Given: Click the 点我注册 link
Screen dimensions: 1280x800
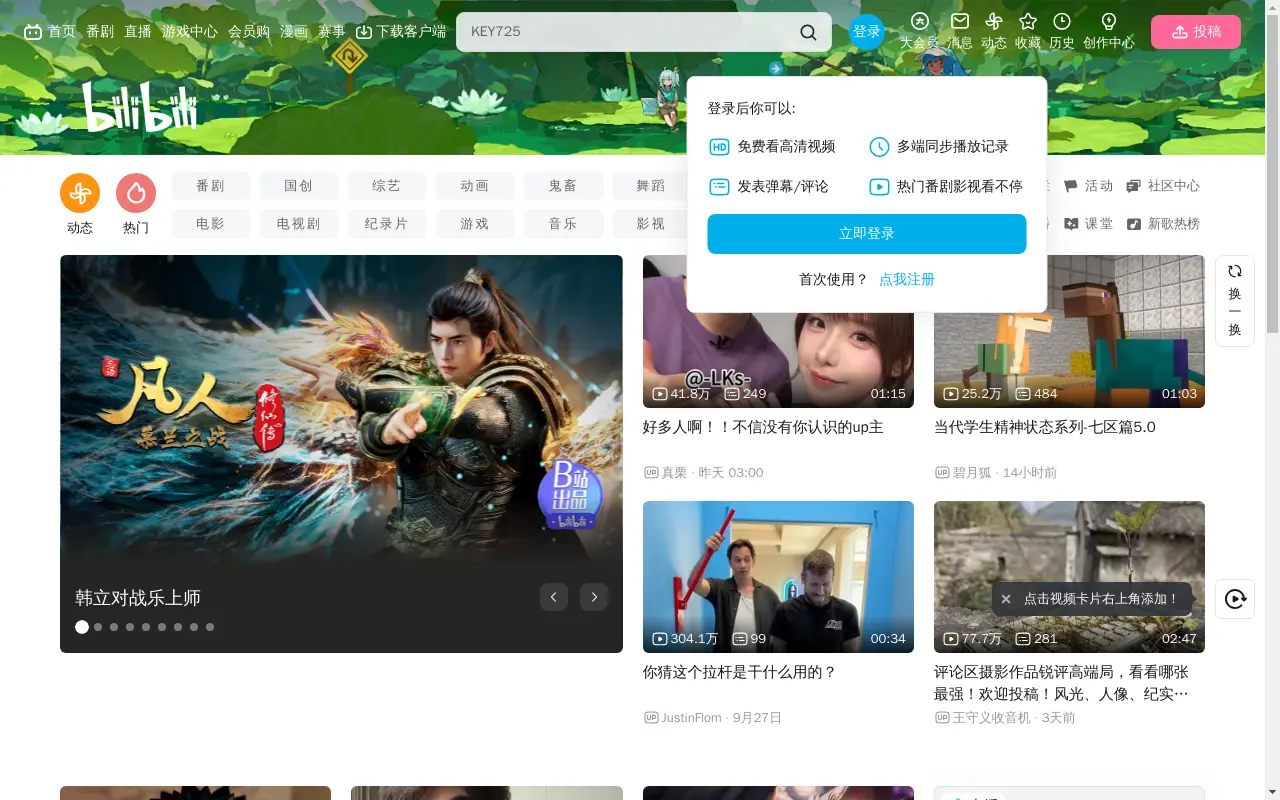Looking at the screenshot, I should click(907, 280).
